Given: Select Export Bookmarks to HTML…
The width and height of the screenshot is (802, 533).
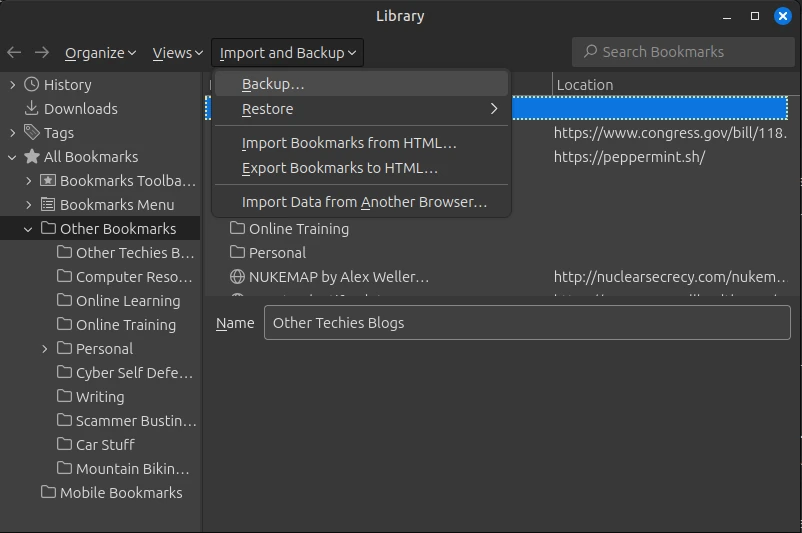Looking at the screenshot, I should tap(361, 168).
